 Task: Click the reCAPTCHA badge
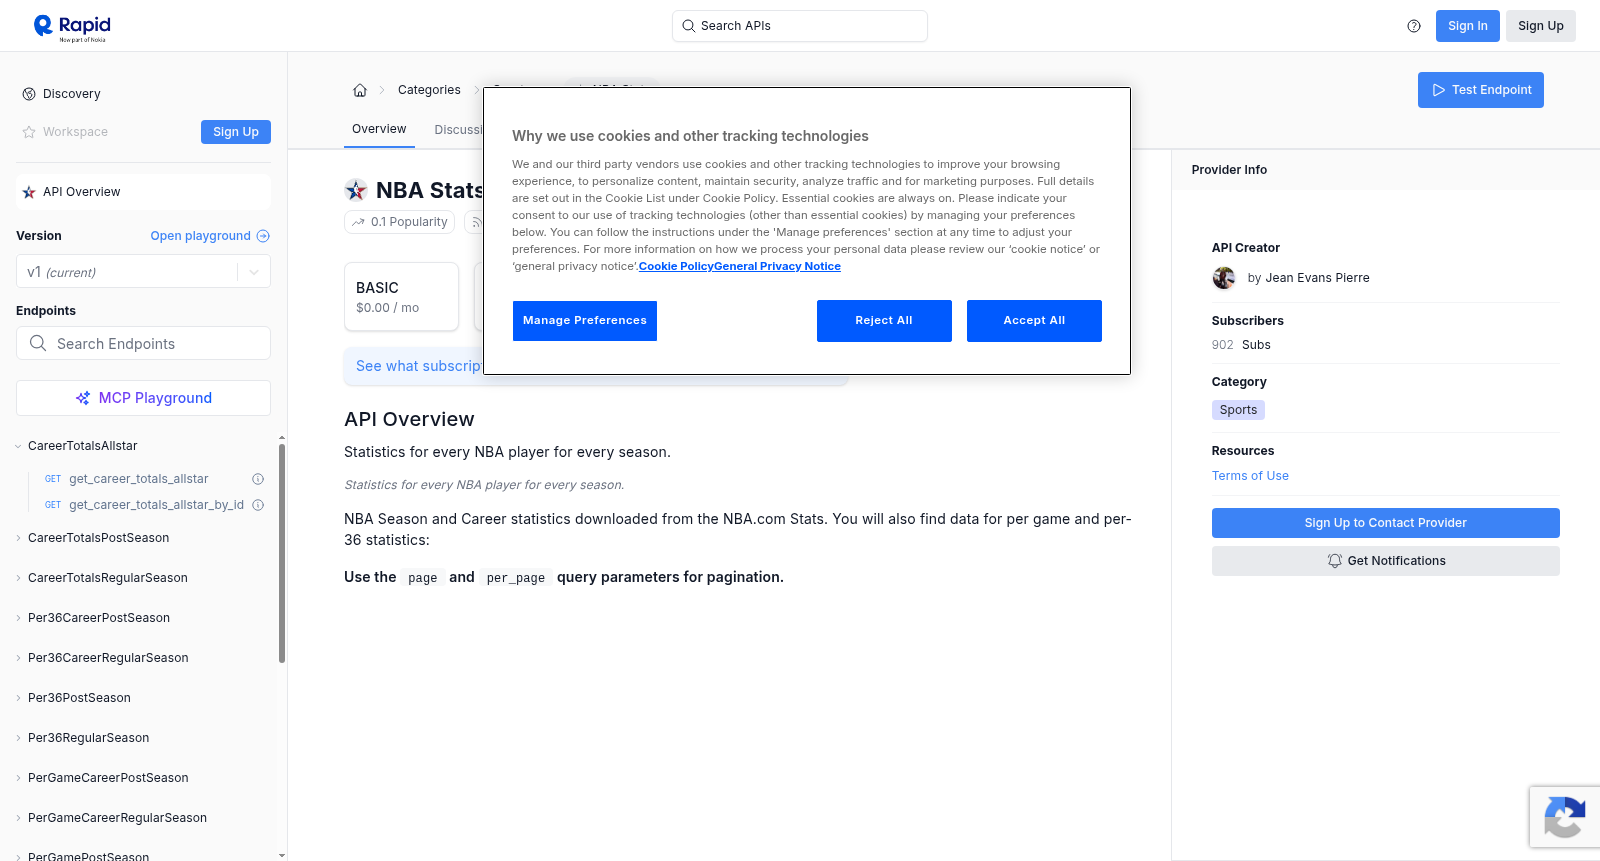1565,817
